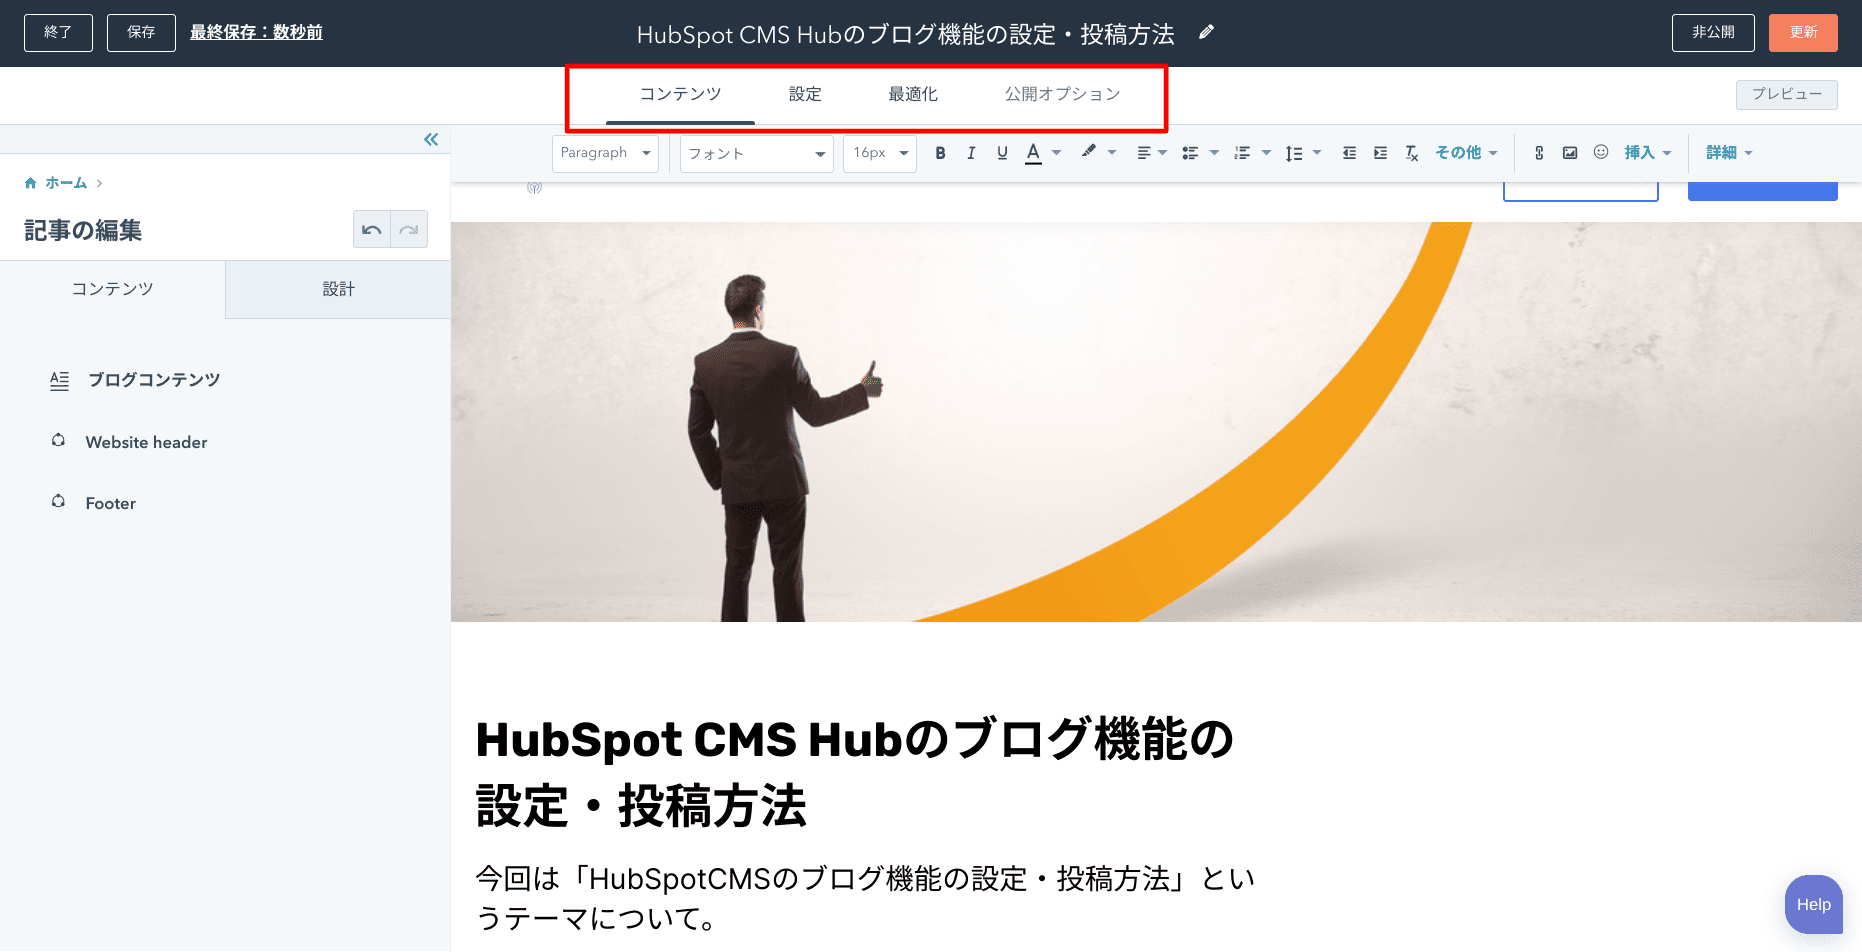
Task: Open the Paragraph style dropdown
Action: [605, 153]
